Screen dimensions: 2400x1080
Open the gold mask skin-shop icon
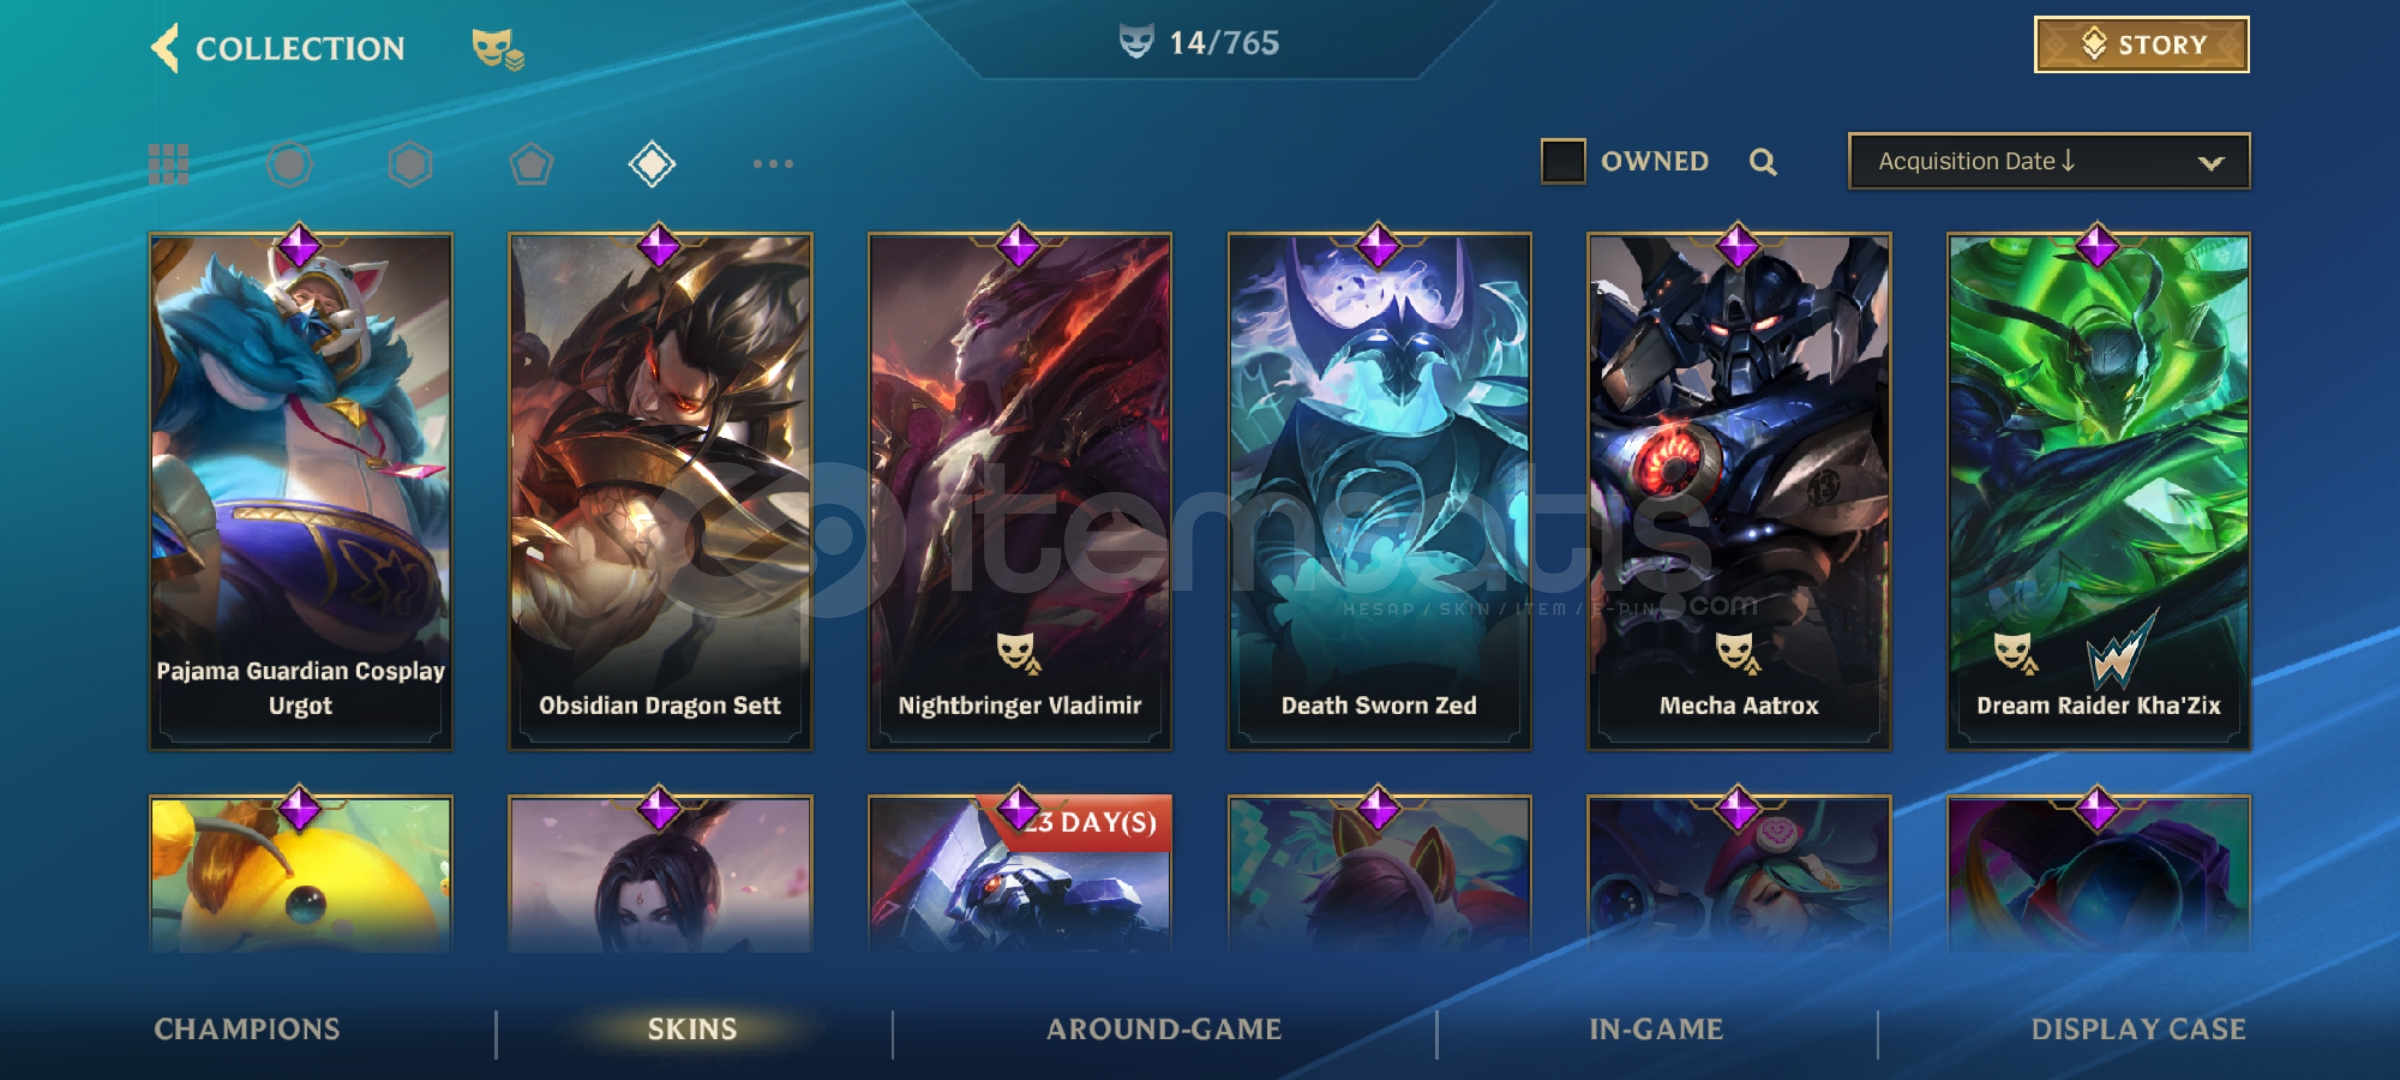[x=497, y=49]
